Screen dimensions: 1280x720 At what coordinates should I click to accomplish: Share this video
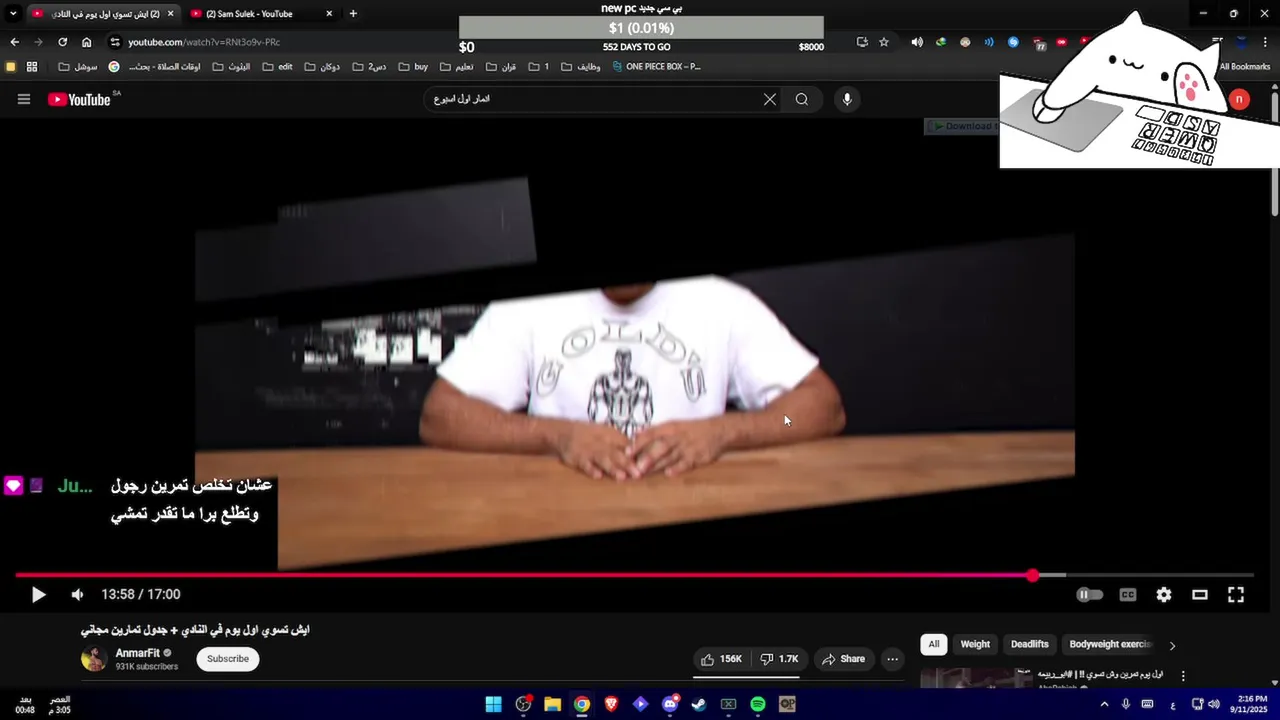point(843,659)
